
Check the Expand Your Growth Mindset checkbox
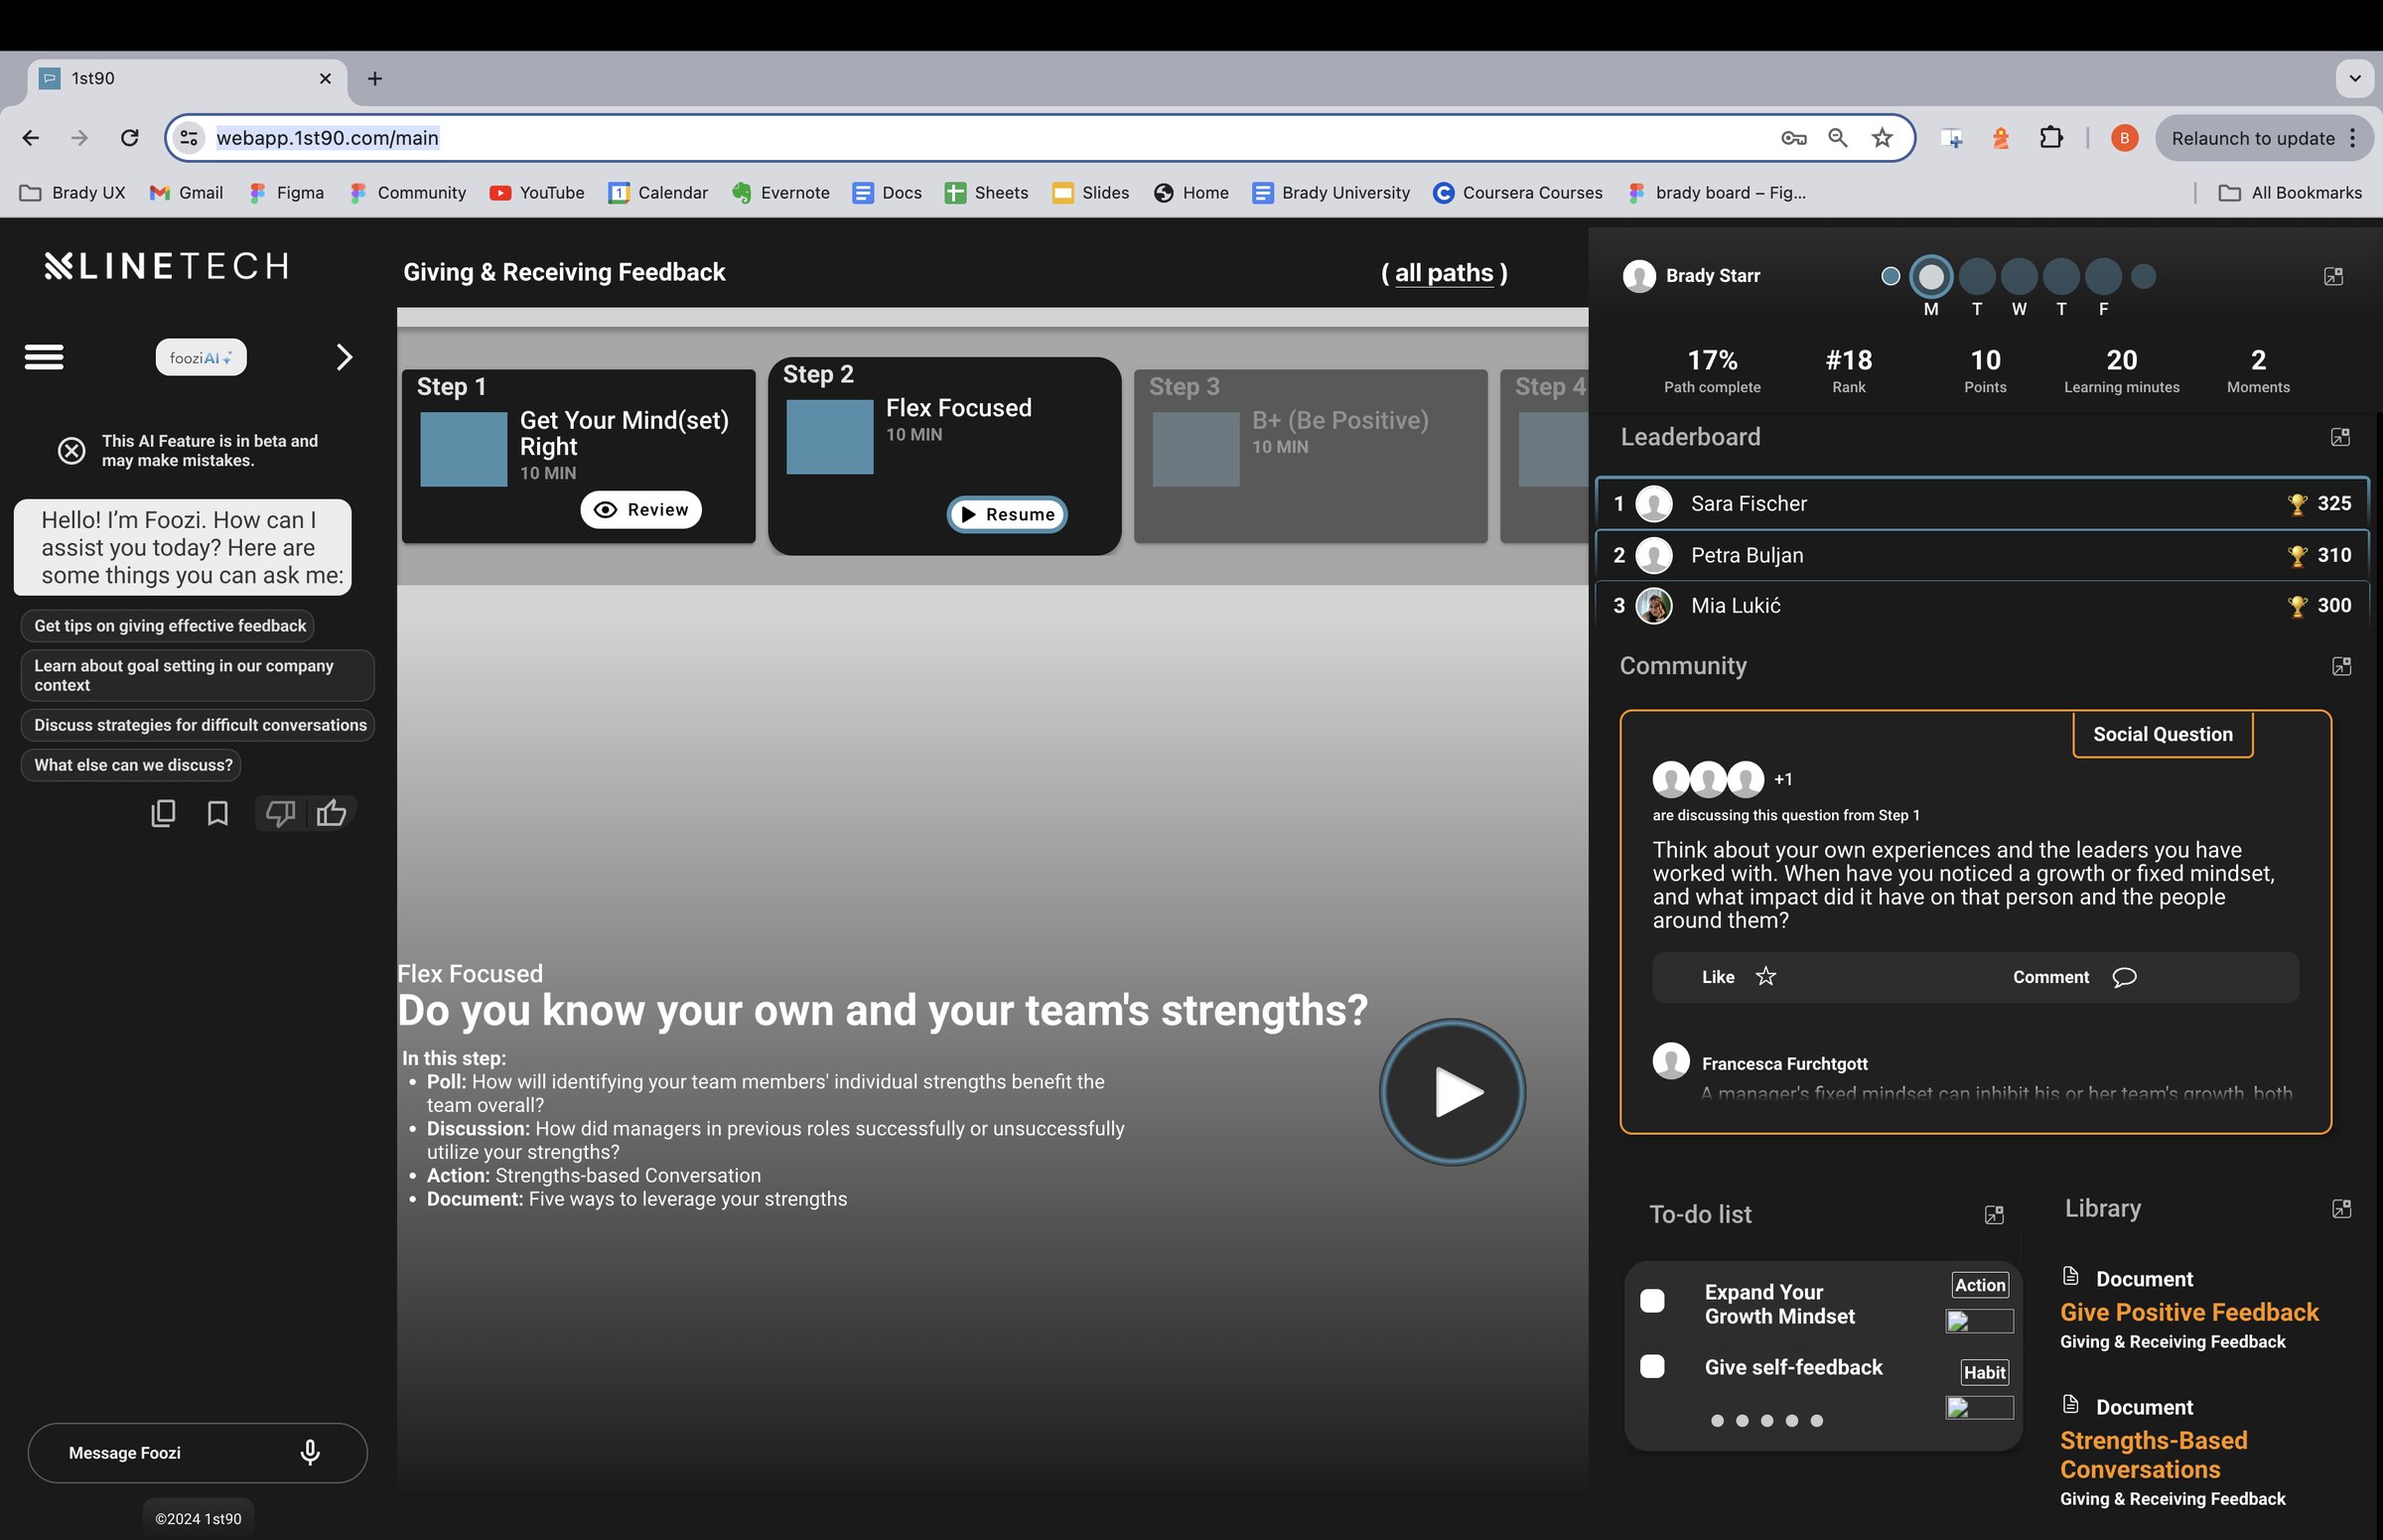click(1652, 1301)
